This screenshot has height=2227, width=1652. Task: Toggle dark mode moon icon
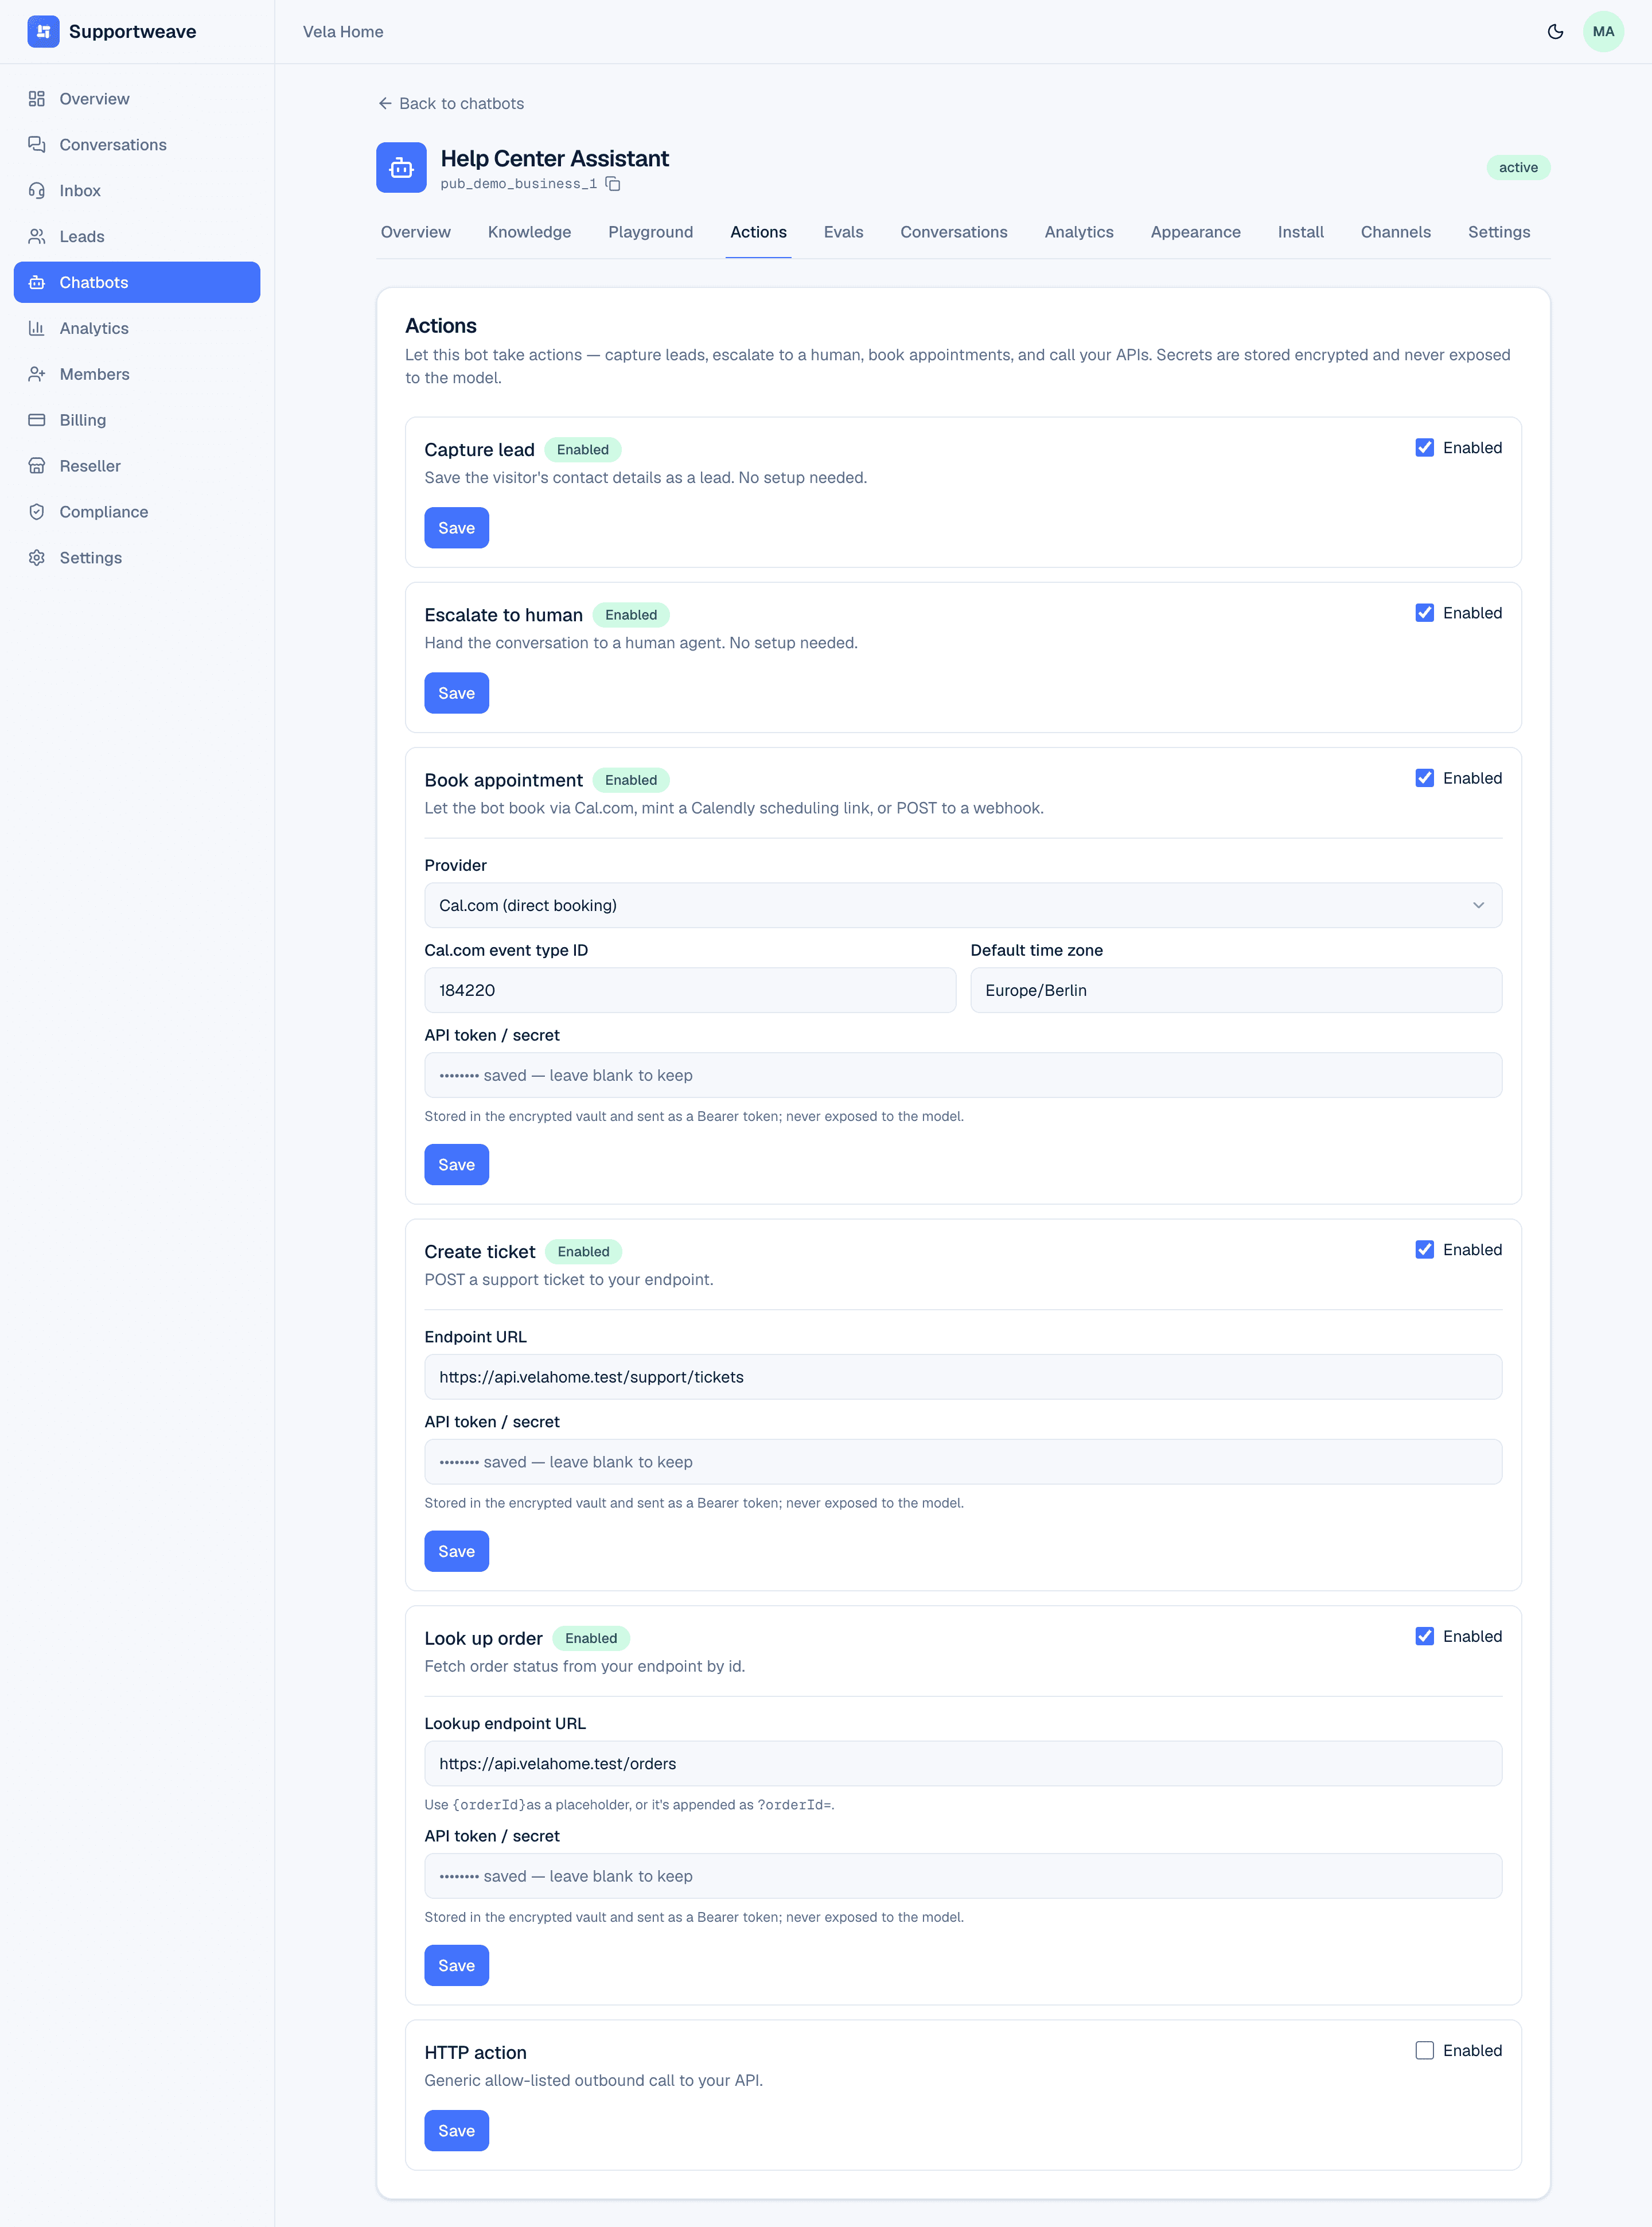[x=1555, y=32]
